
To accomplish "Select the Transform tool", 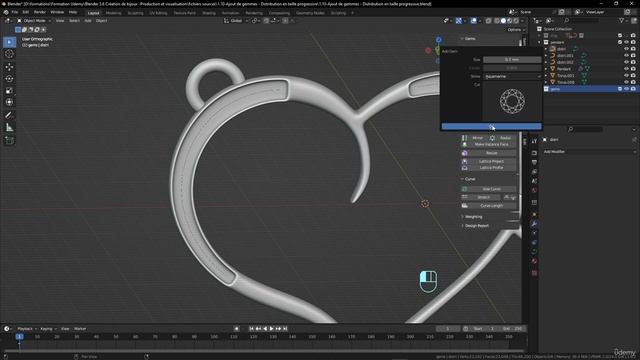I will click(9, 102).
